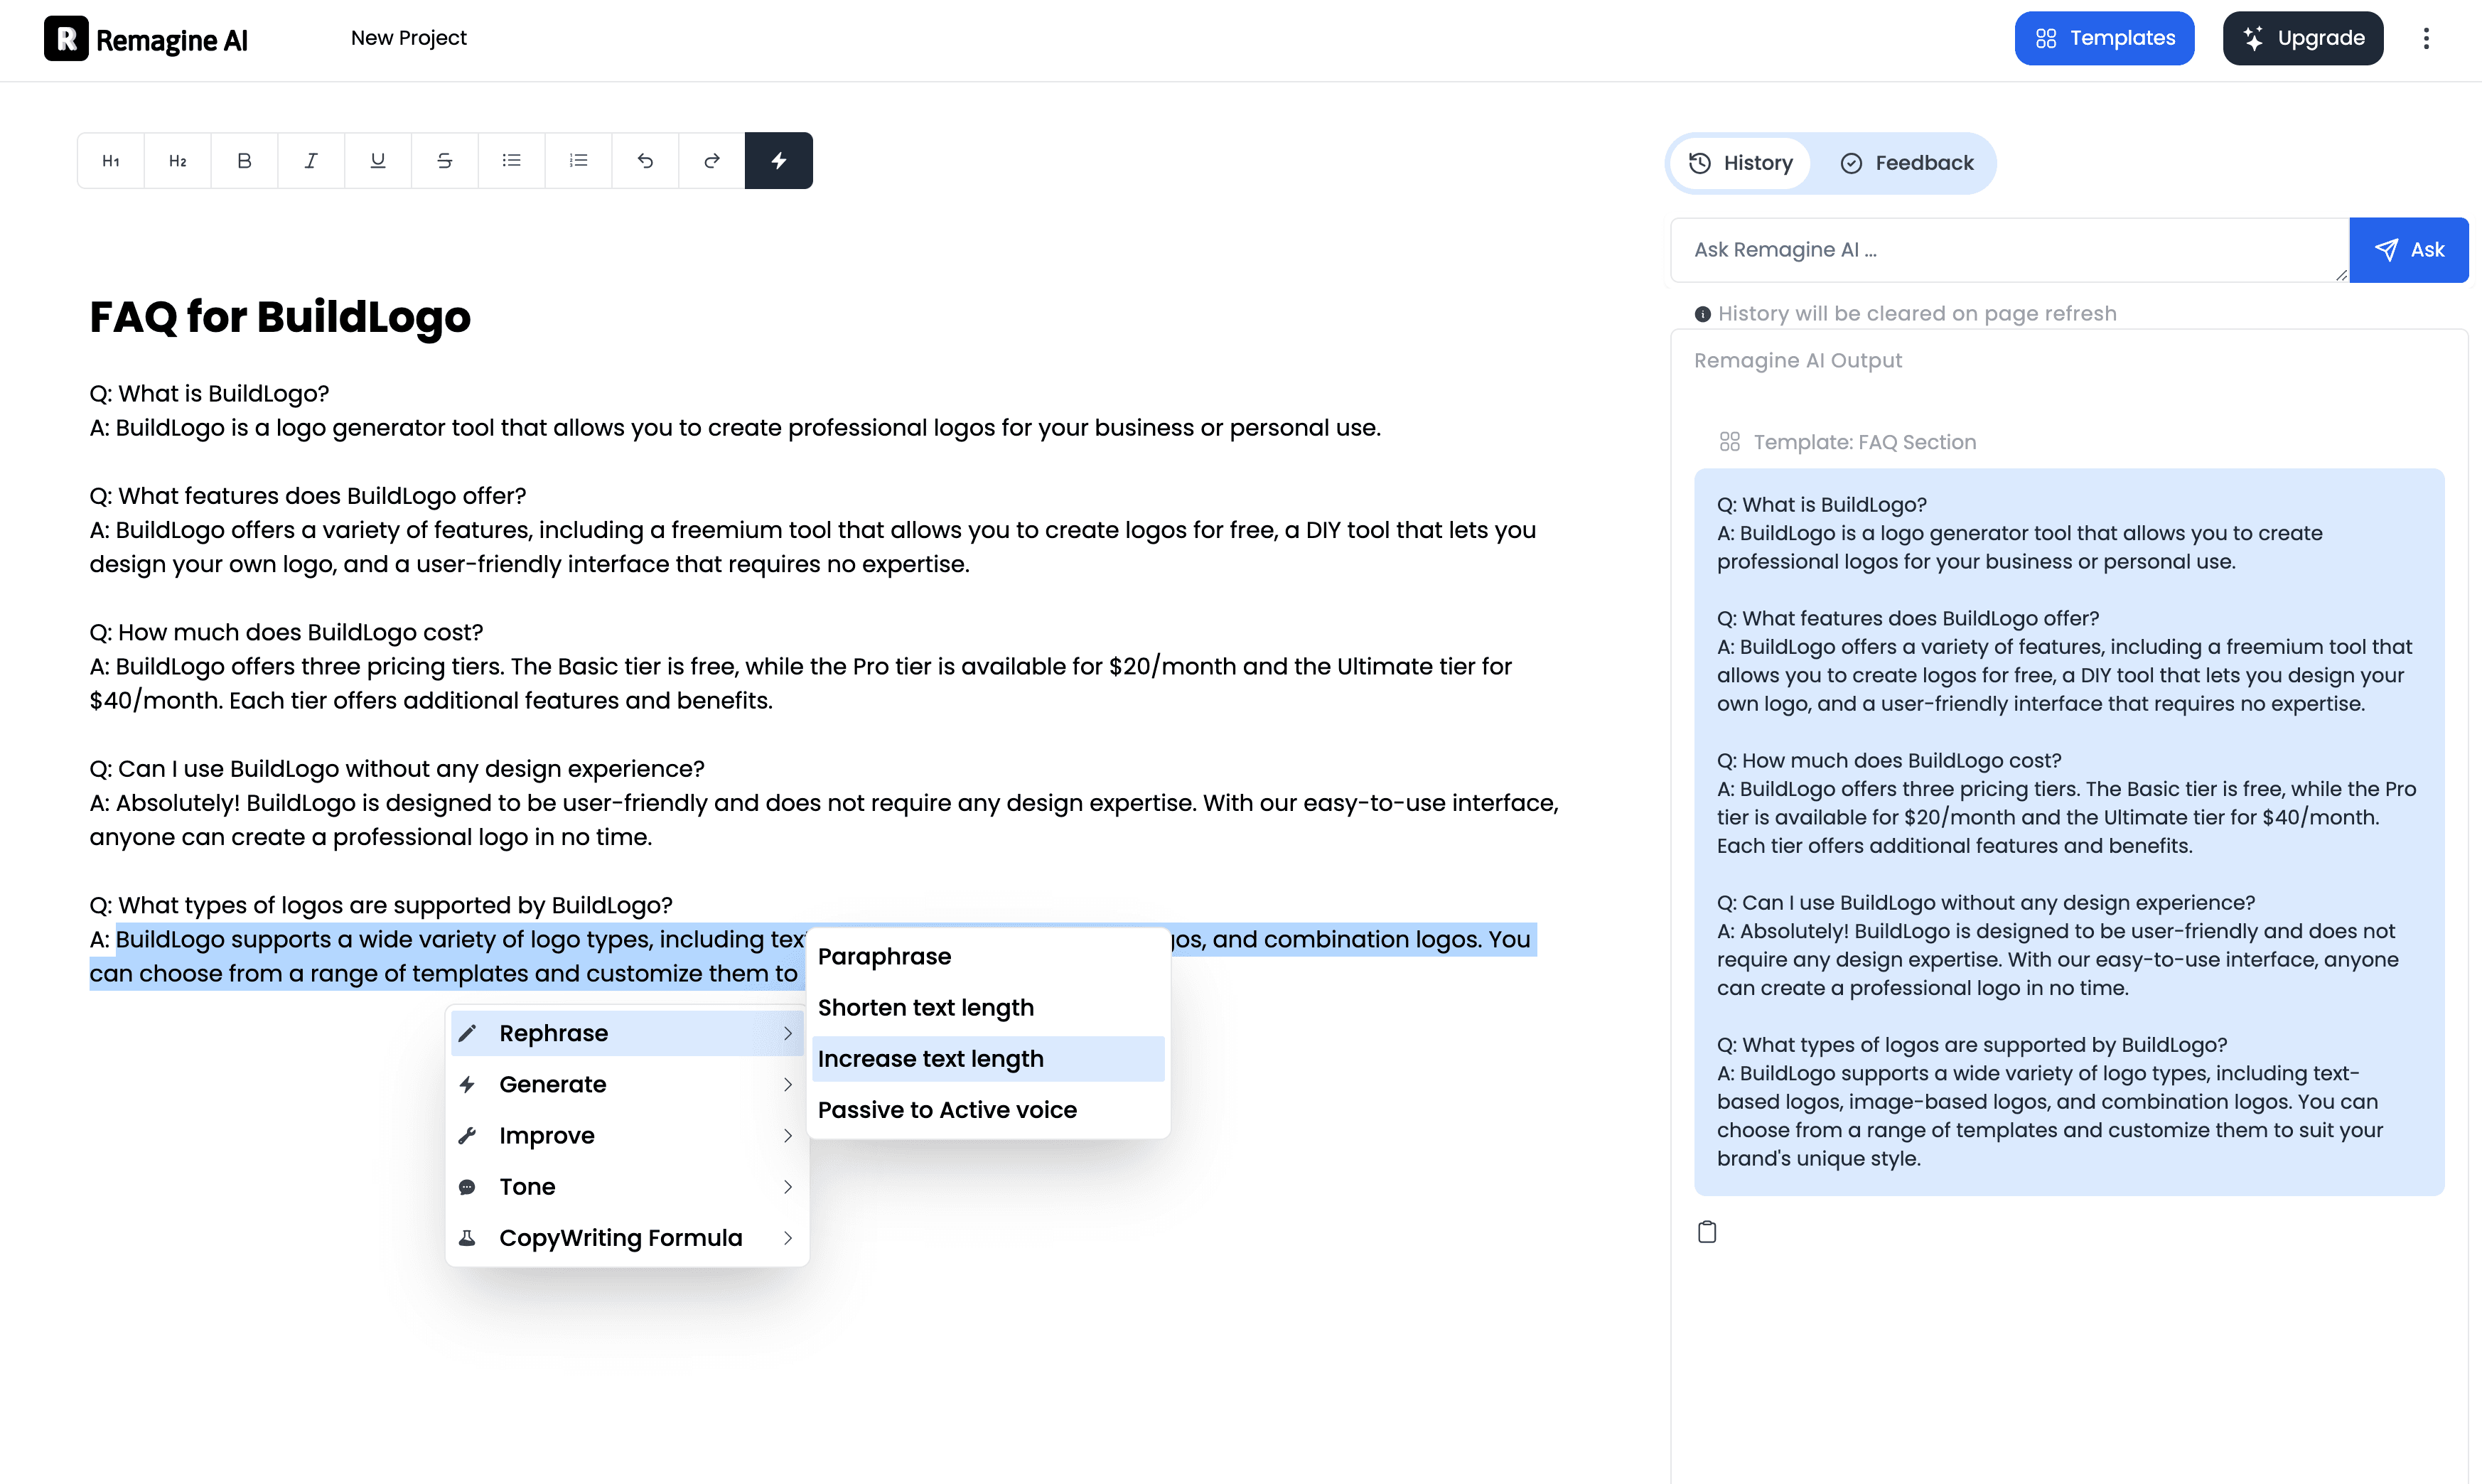Apply Heading 1 formatting

[111, 161]
